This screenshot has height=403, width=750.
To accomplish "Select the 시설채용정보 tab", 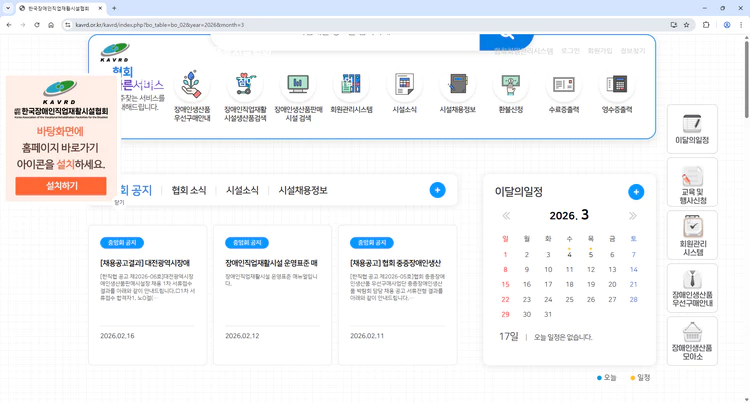I will [x=303, y=190].
